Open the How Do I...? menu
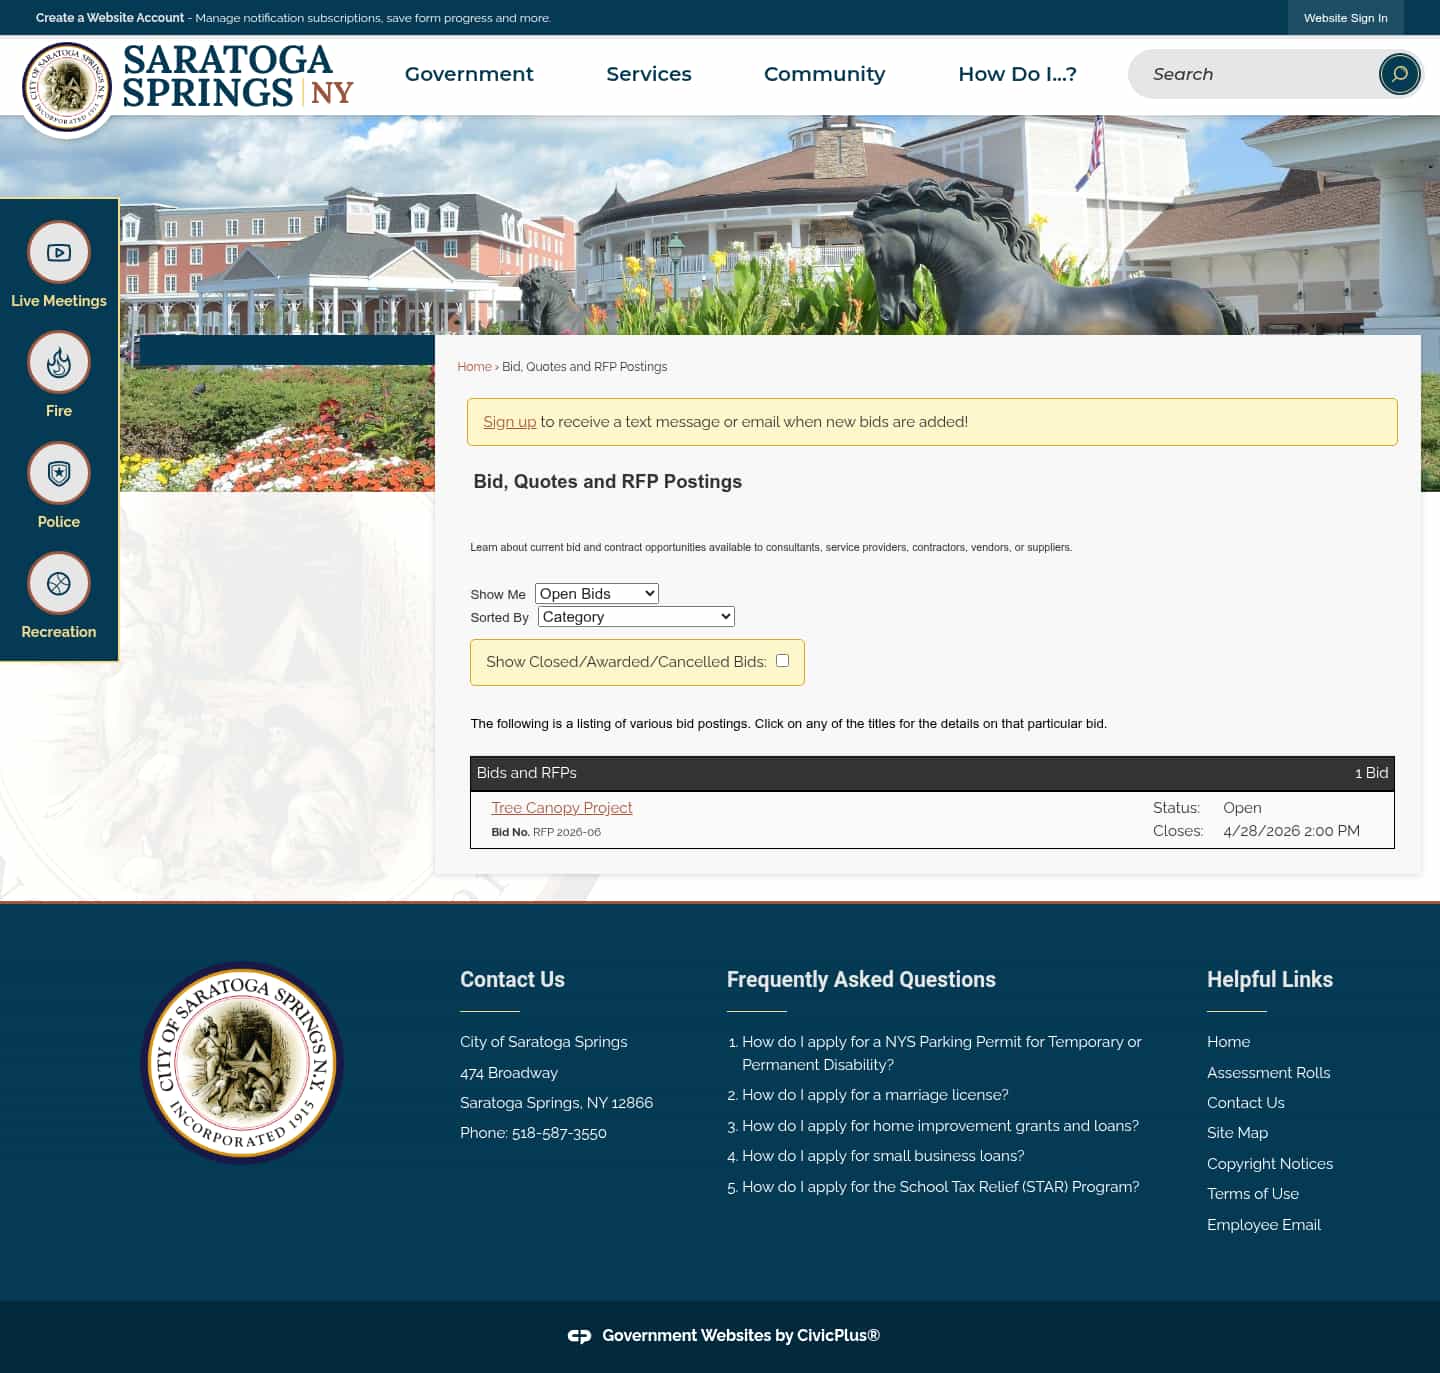1440x1373 pixels. tap(1017, 74)
